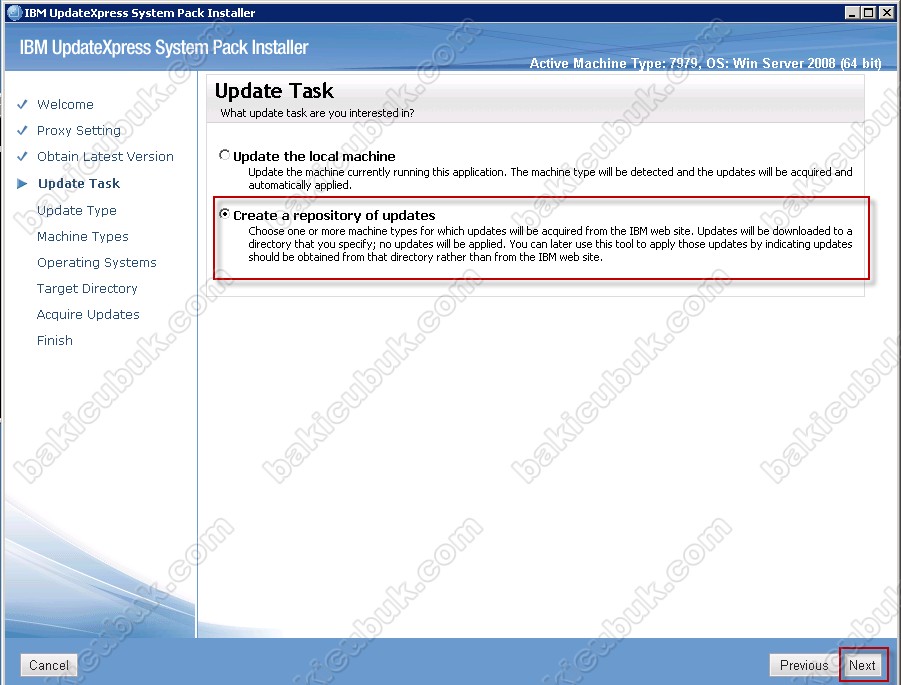Screen dimensions: 901x685
Task: Click the 'IBM UpdateXpress System Pack Installer' banner title
Action: click(164, 47)
